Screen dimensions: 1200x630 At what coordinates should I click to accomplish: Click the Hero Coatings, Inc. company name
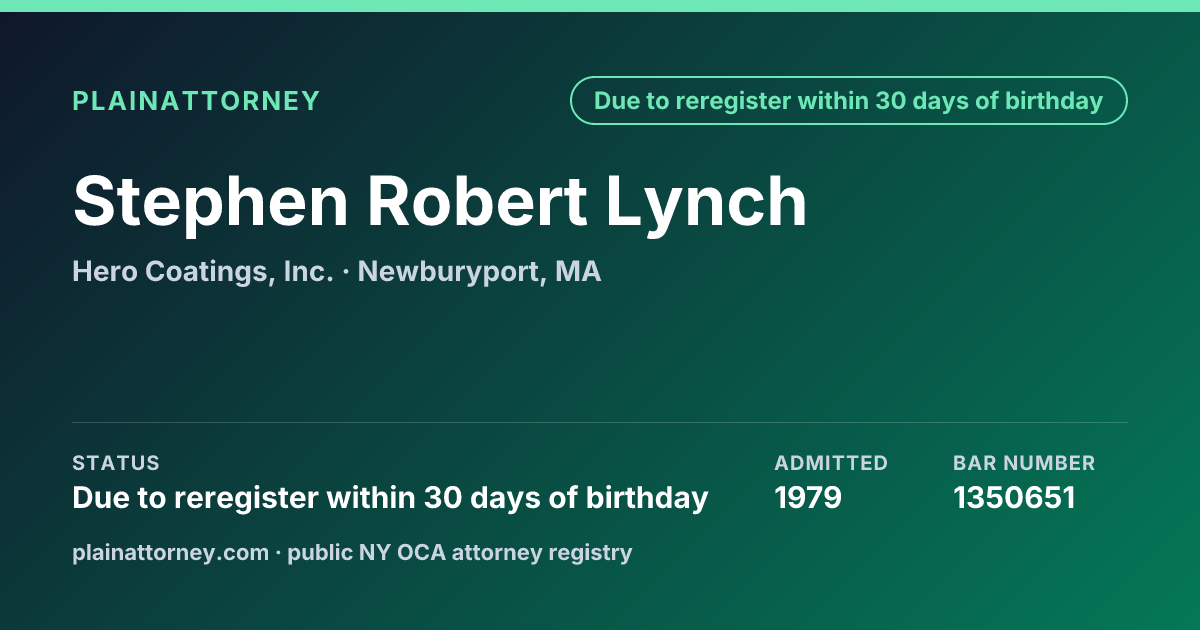click(x=203, y=272)
